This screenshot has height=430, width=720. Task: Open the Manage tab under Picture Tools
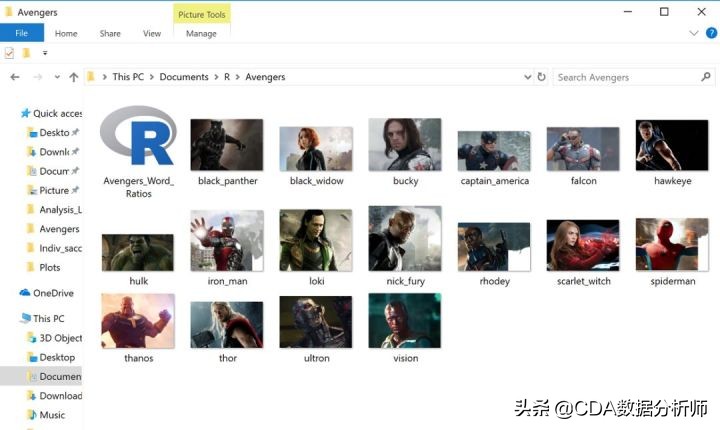point(201,34)
